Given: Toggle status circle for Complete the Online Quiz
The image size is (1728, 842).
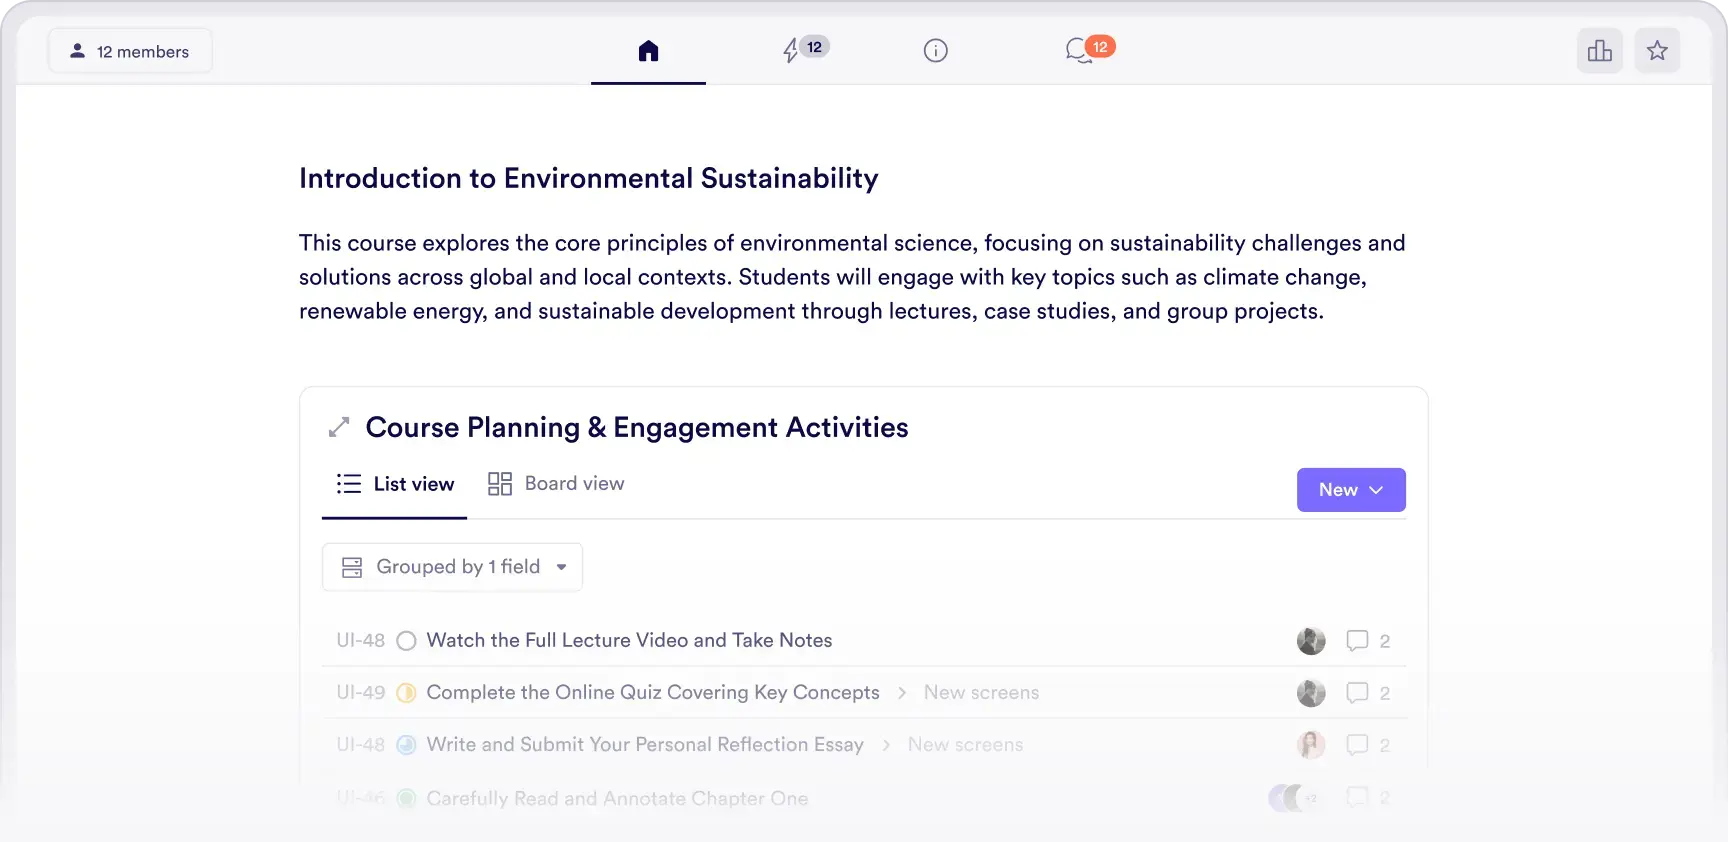Looking at the screenshot, I should pos(406,693).
